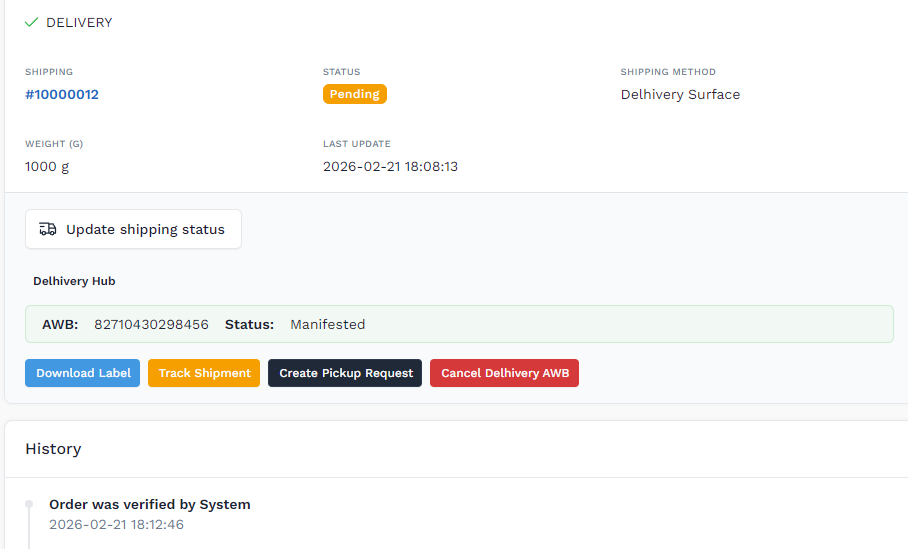Select AWB number 82710430298456
This screenshot has height=549, width=908.
click(x=151, y=324)
